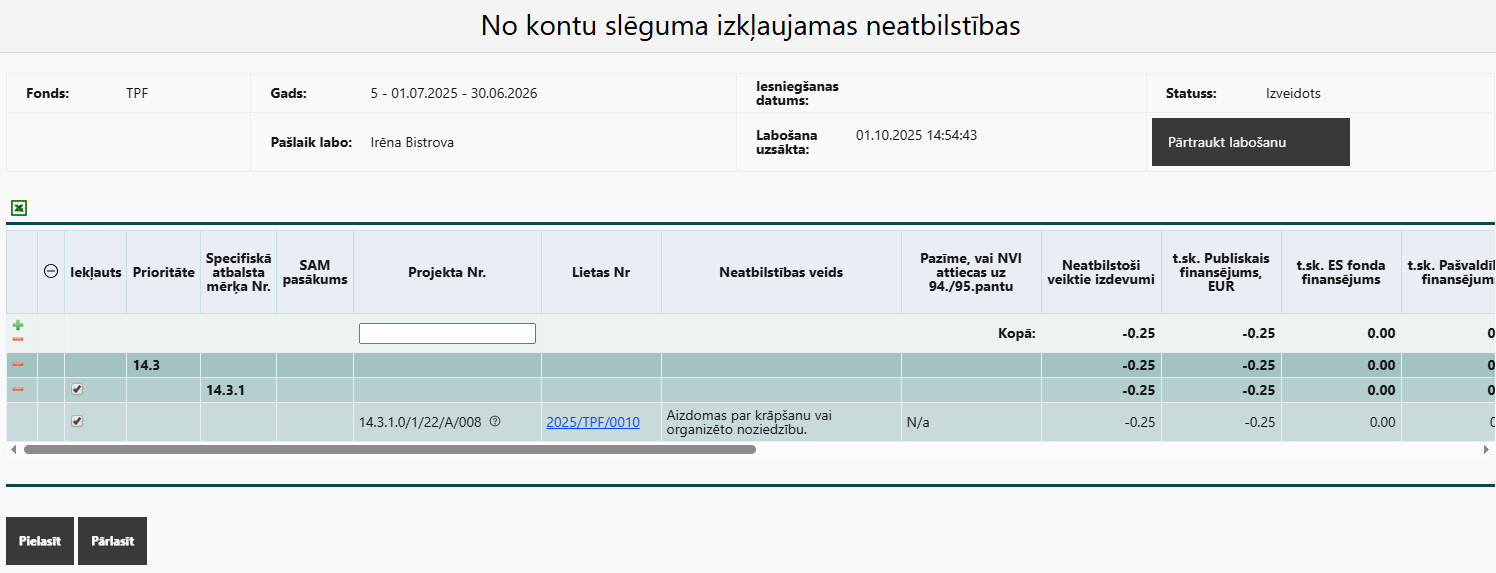Click the circled minus icon in header
This screenshot has width=1496, height=573.
click(x=51, y=272)
